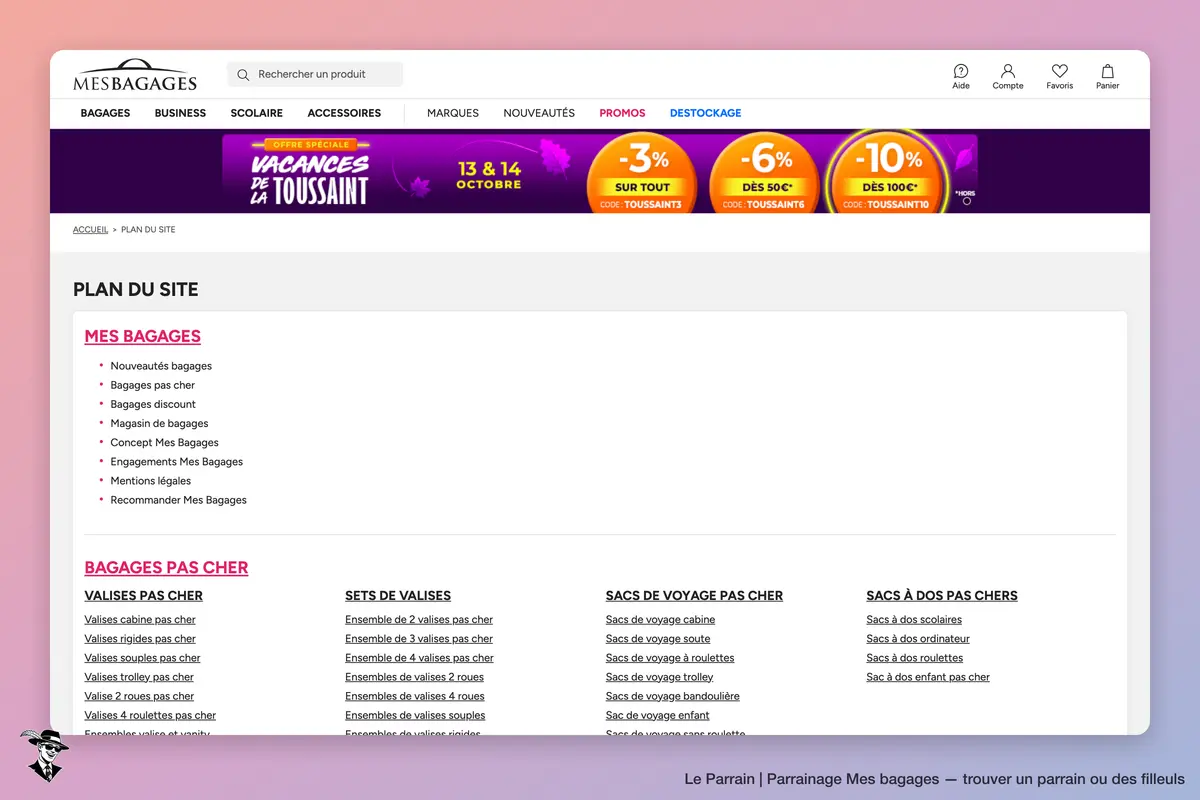Open Recommander Mes Bagages link
Viewport: 1200px width, 800px height.
pyautogui.click(x=179, y=500)
